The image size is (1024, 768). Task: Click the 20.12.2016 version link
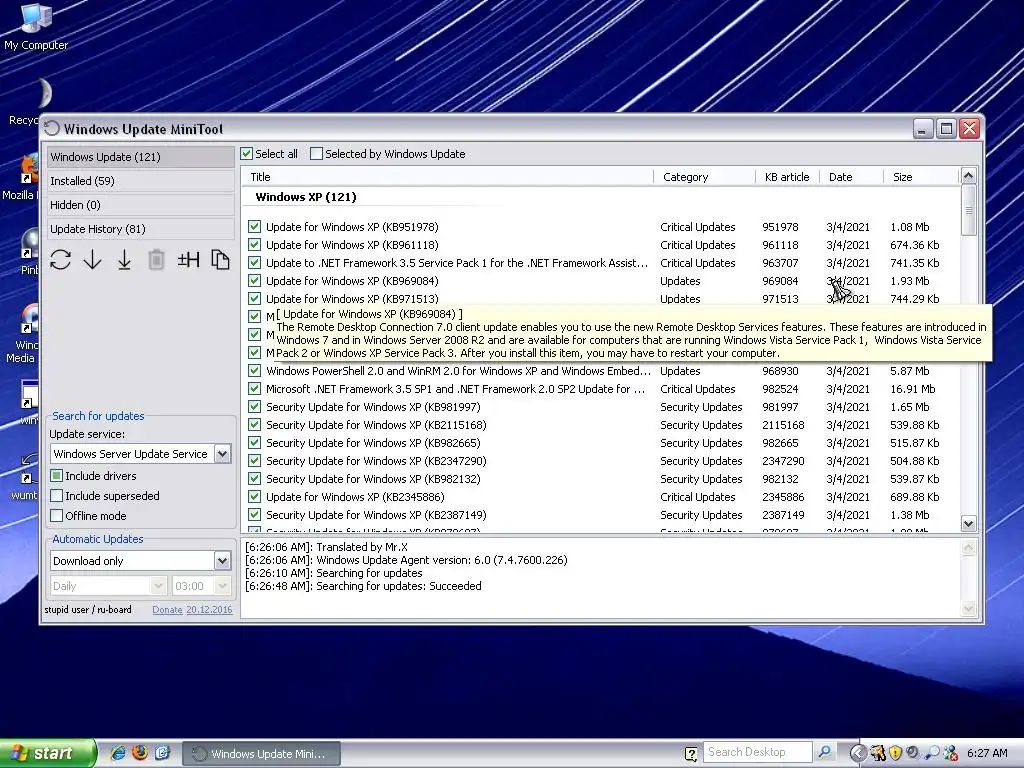coord(209,609)
